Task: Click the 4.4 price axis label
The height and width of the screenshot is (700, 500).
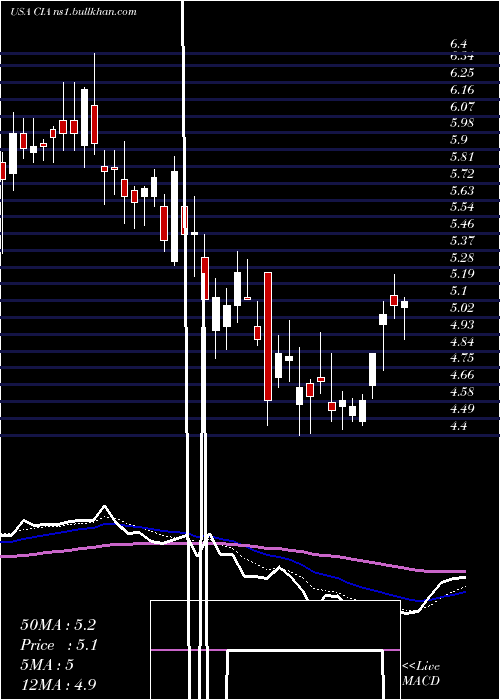Action: (458, 425)
